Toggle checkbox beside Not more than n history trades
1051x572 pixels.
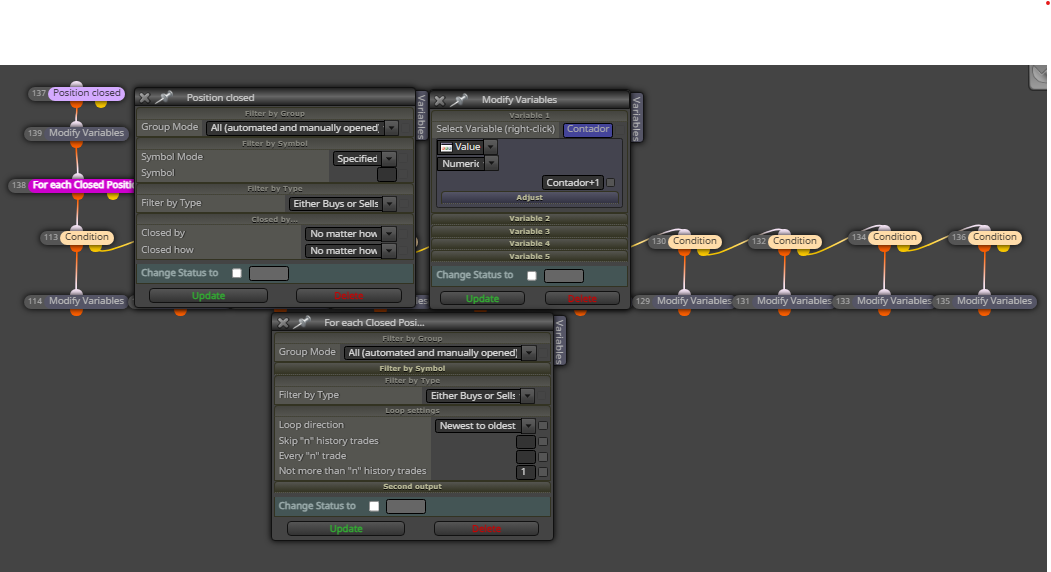[x=543, y=471]
